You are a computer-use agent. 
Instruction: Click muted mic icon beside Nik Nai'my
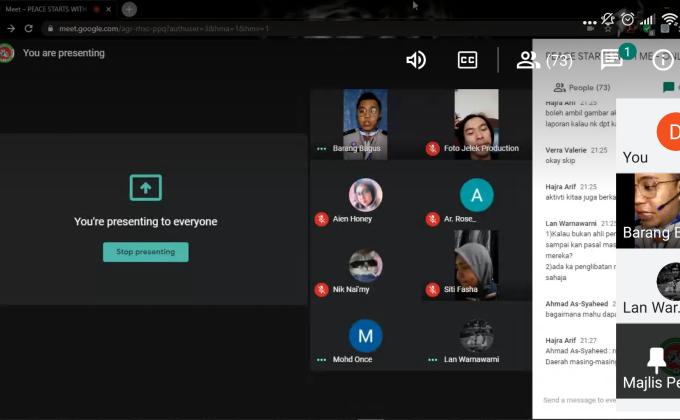(322, 289)
